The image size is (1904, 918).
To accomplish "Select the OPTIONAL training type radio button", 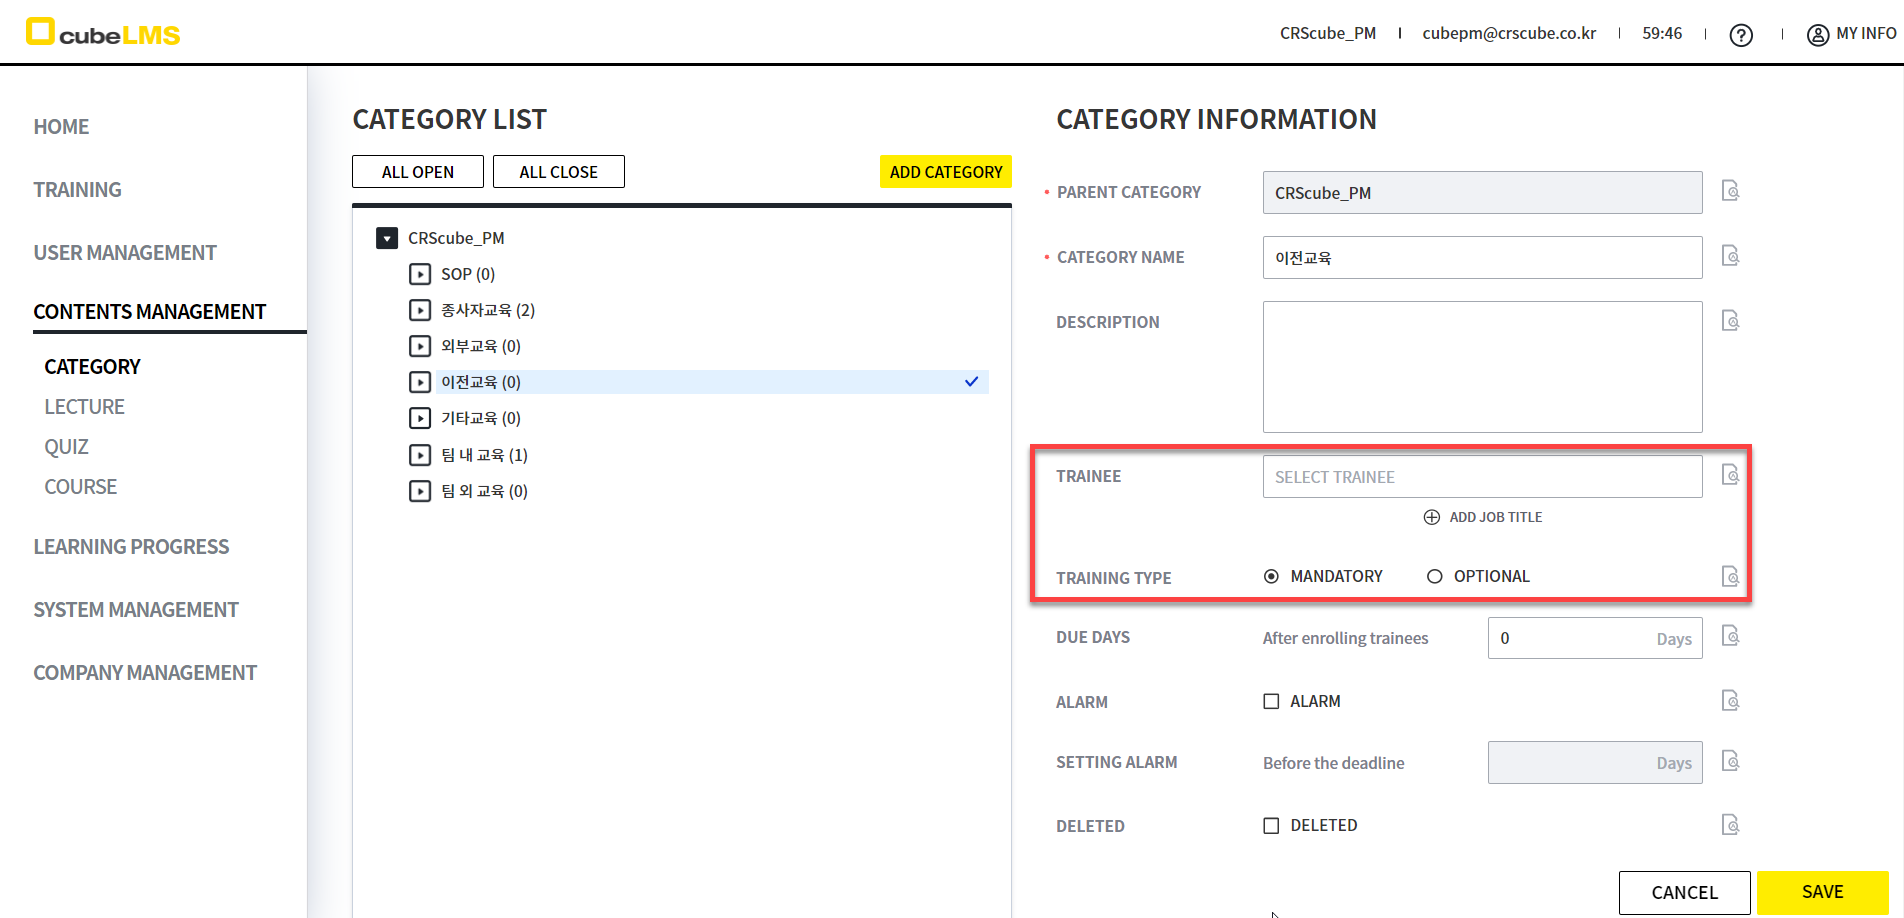I will (1435, 576).
